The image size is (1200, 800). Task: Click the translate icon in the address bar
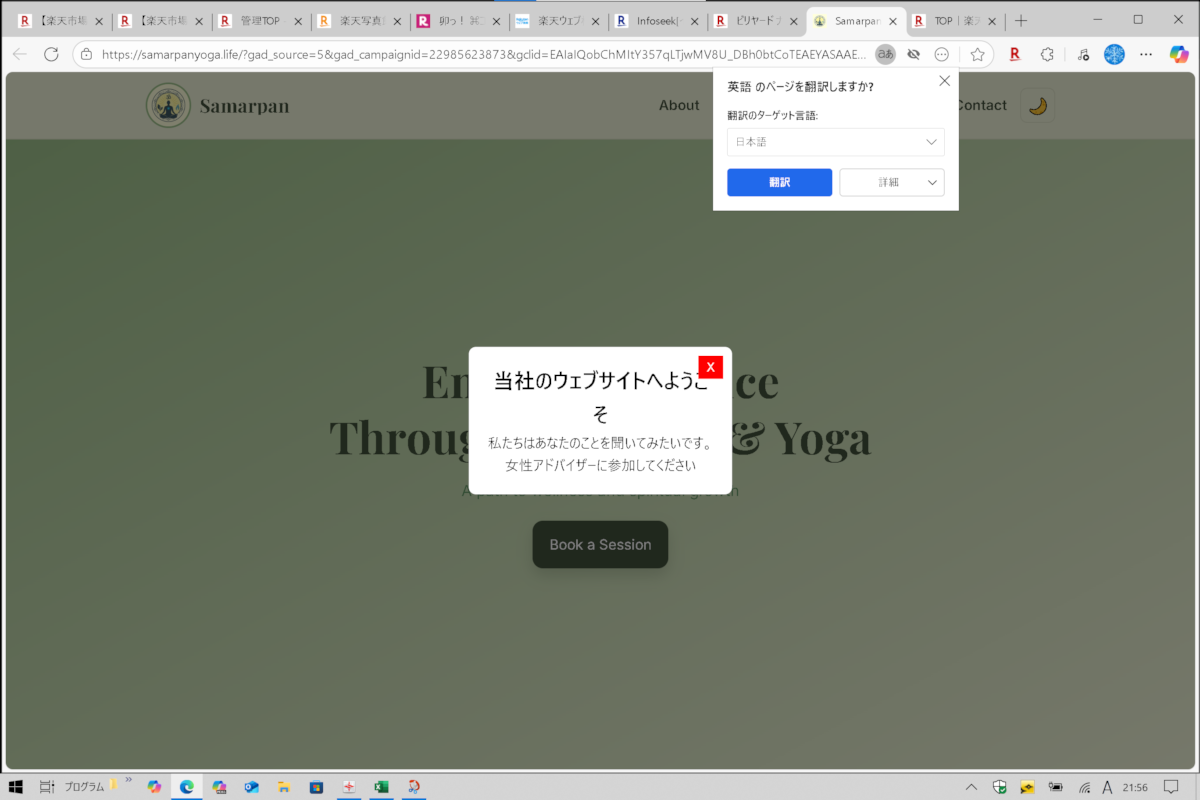[885, 54]
